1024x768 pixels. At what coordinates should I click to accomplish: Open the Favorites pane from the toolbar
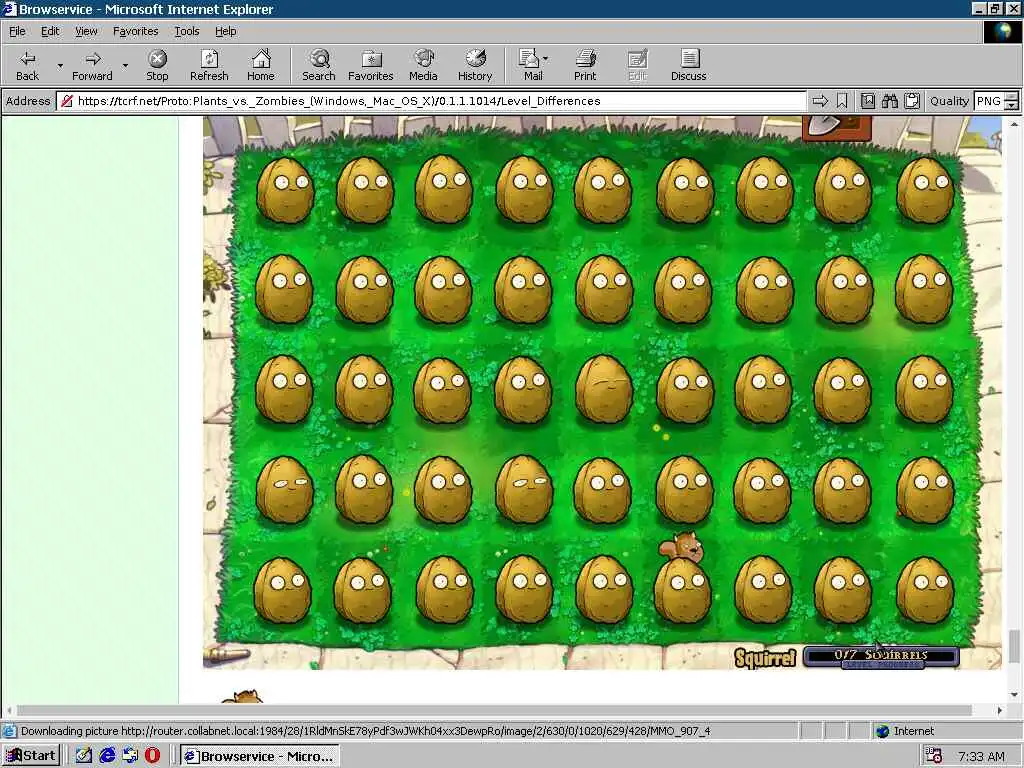tap(371, 65)
